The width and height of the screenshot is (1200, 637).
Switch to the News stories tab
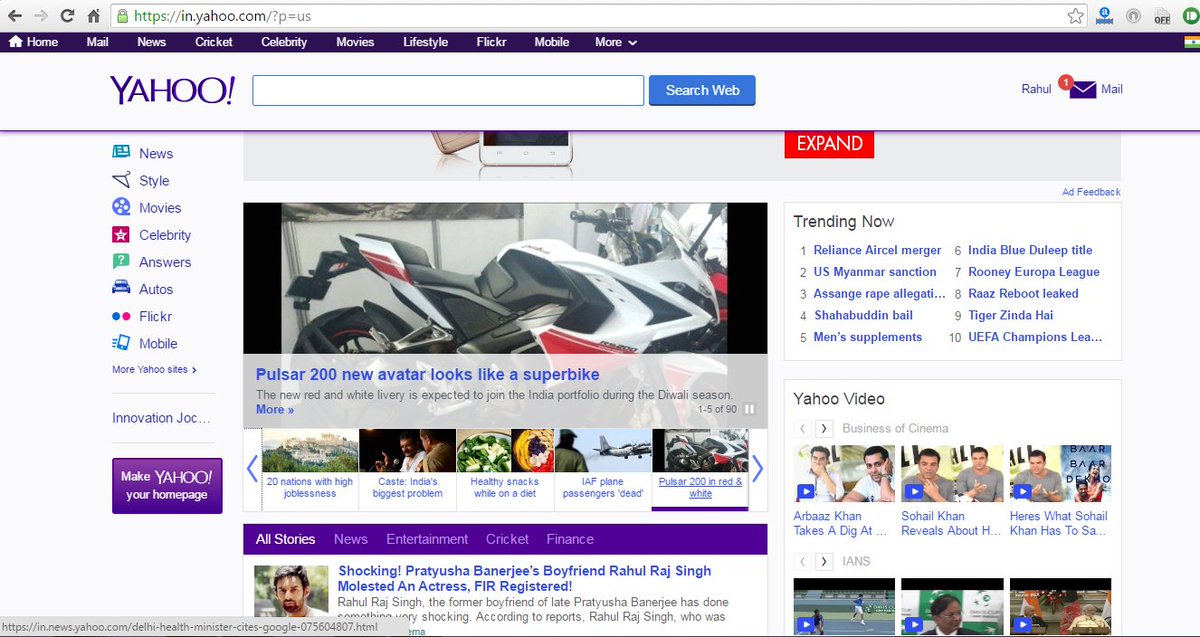click(x=351, y=539)
